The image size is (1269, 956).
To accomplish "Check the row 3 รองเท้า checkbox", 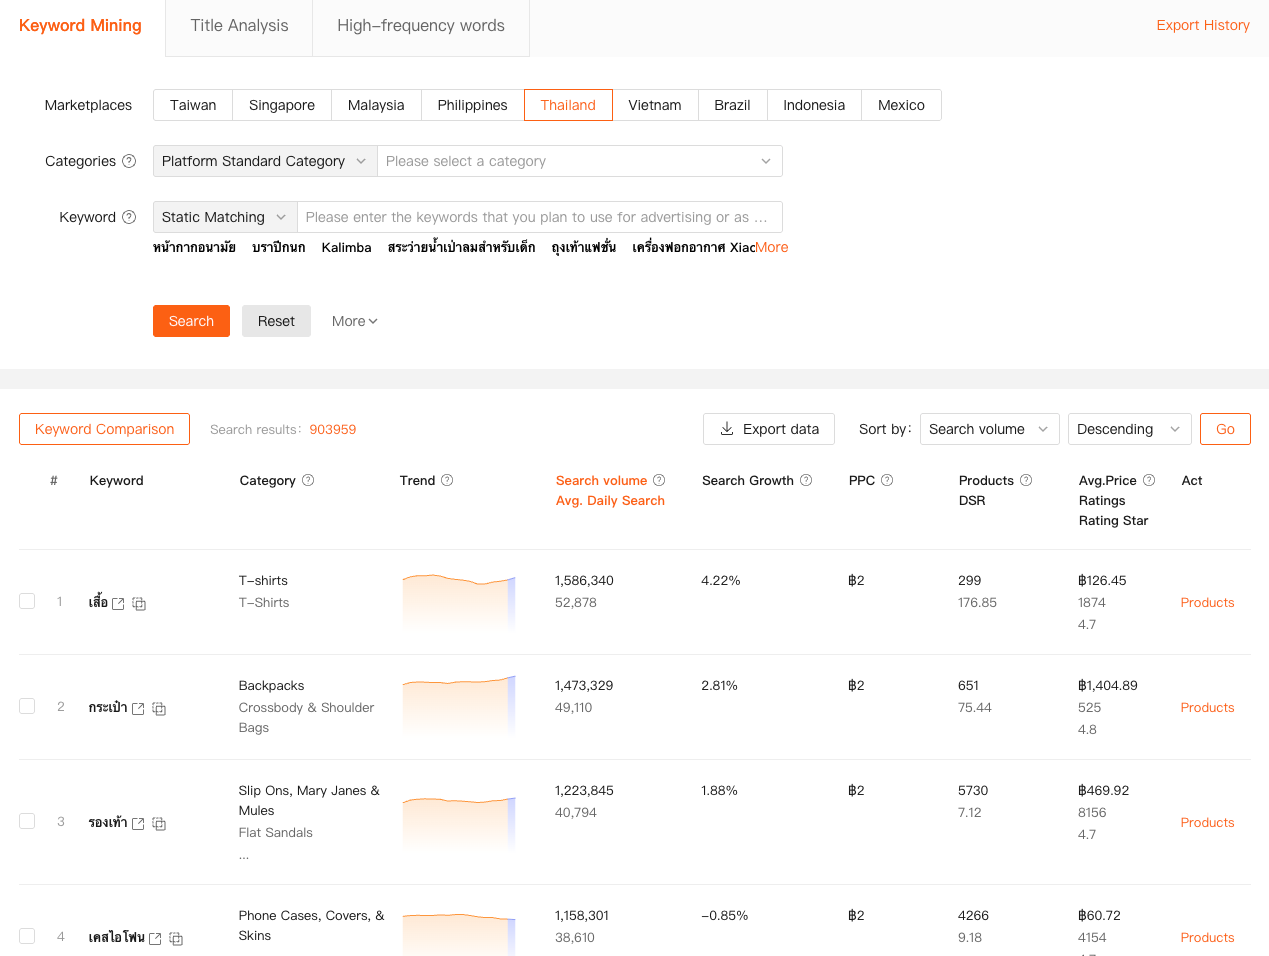I will [27, 821].
